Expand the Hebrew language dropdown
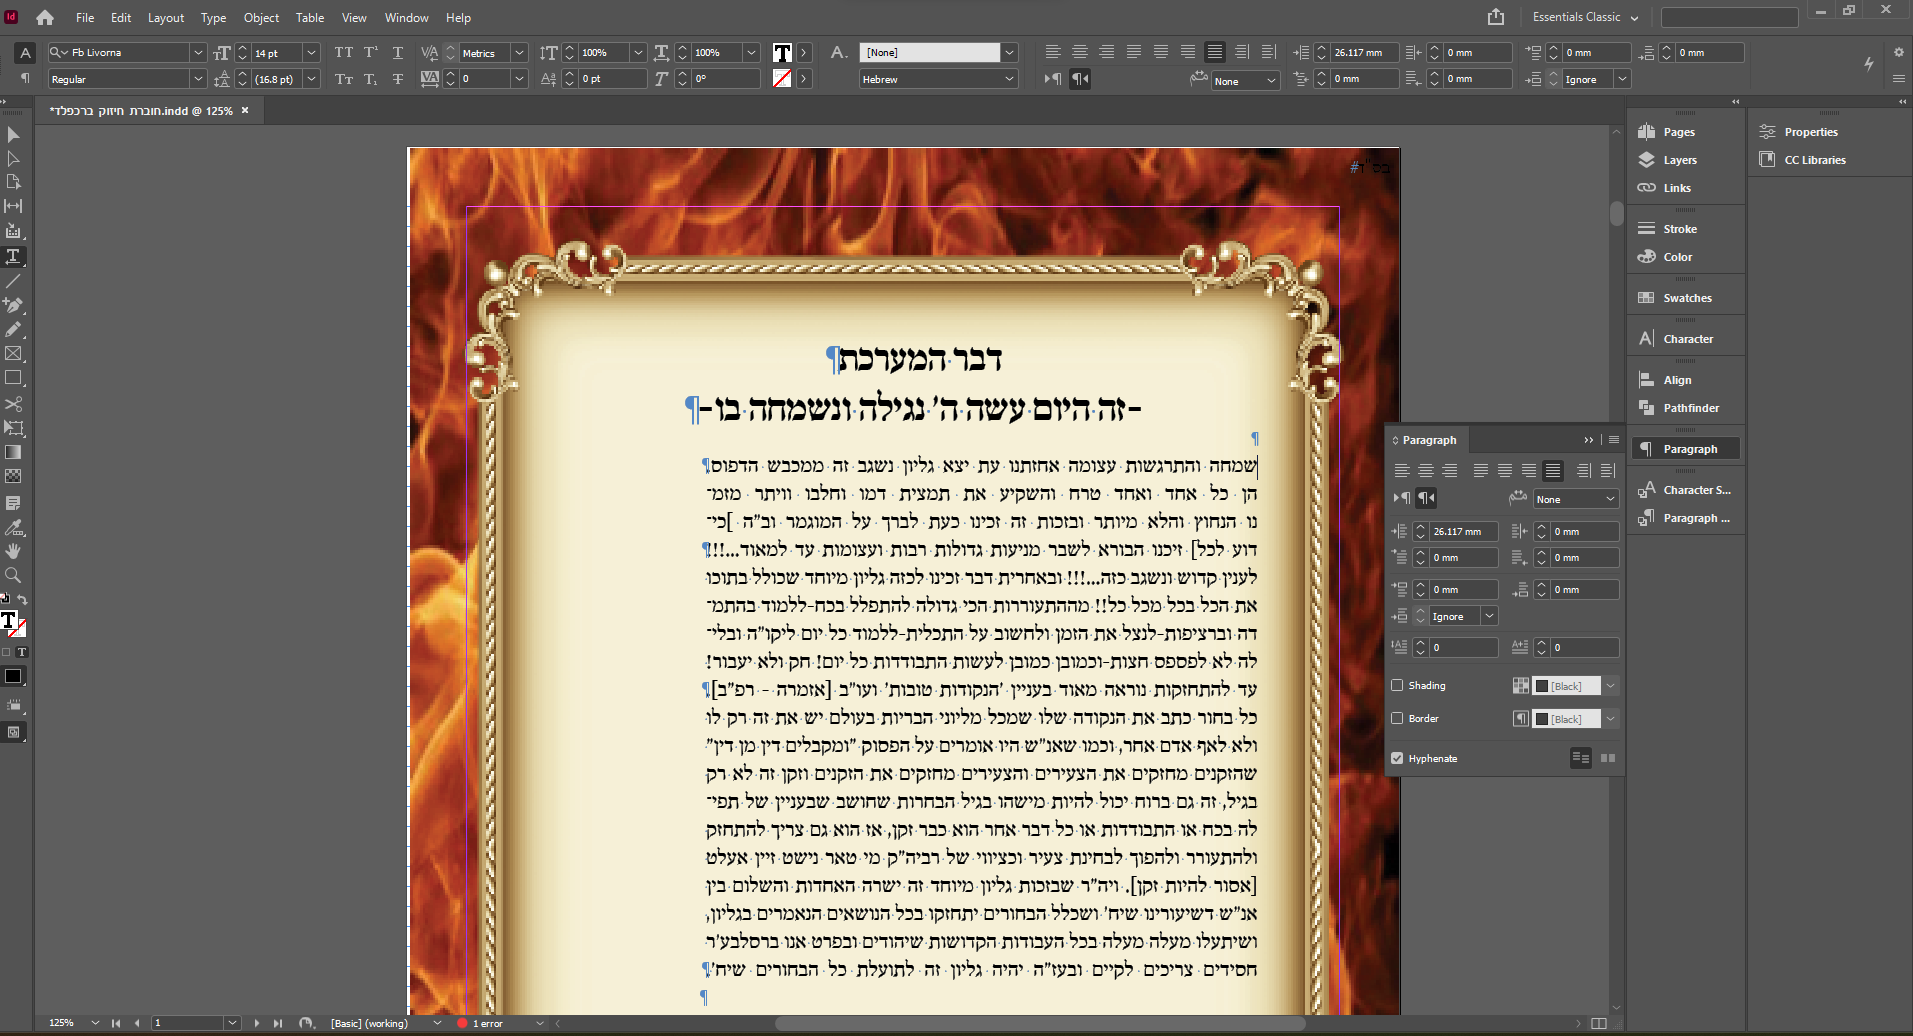Screen dimensions: 1913x1036 (x=1009, y=80)
